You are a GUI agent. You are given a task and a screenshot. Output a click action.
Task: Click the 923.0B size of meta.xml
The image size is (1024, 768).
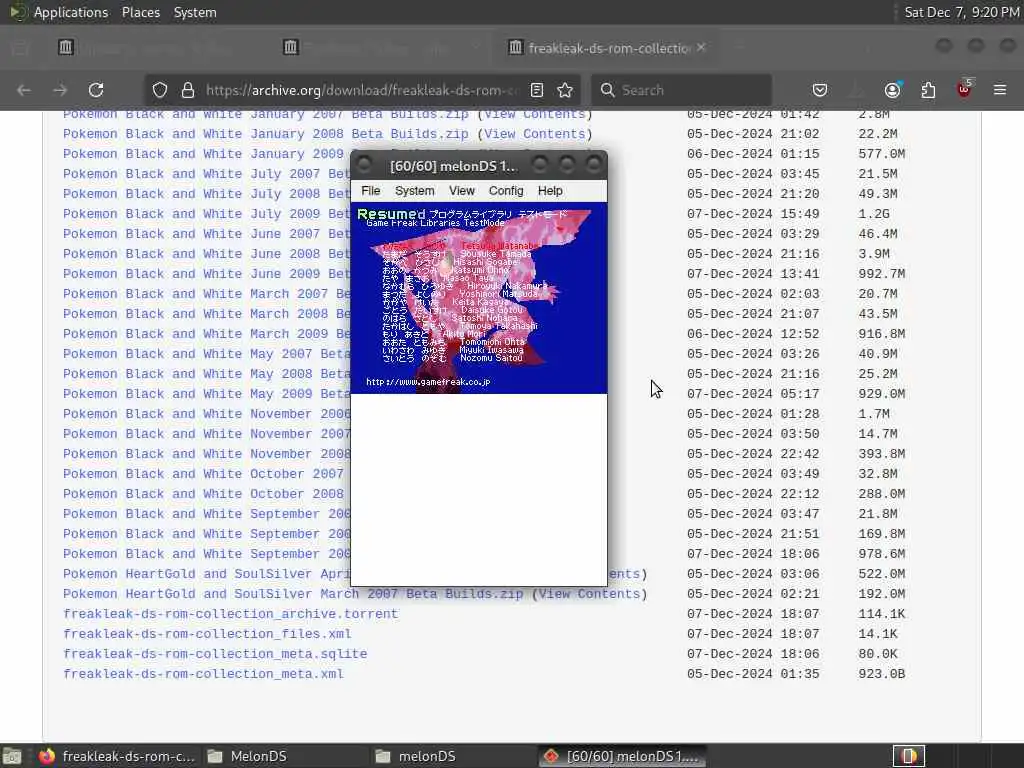point(882,674)
